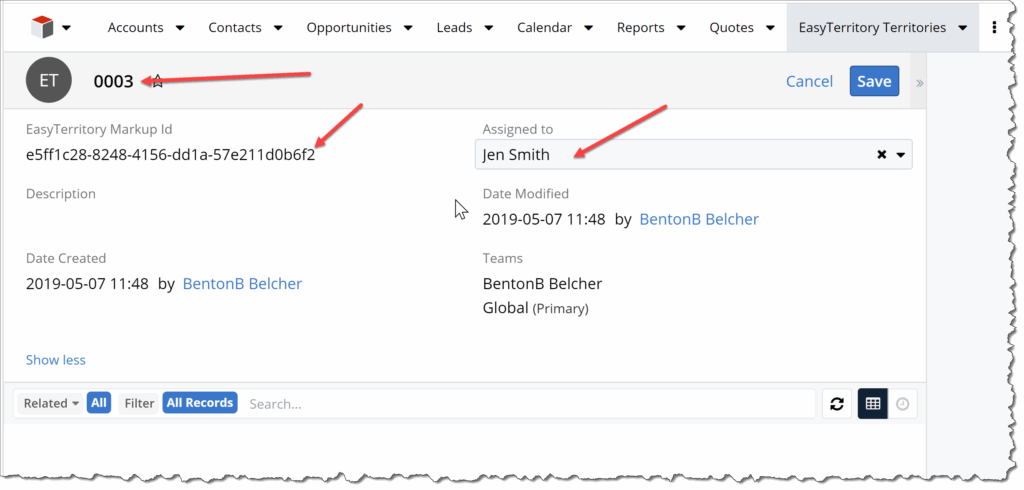The height and width of the screenshot is (490, 1024).
Task: Open the Reports module tab
Action: [640, 27]
